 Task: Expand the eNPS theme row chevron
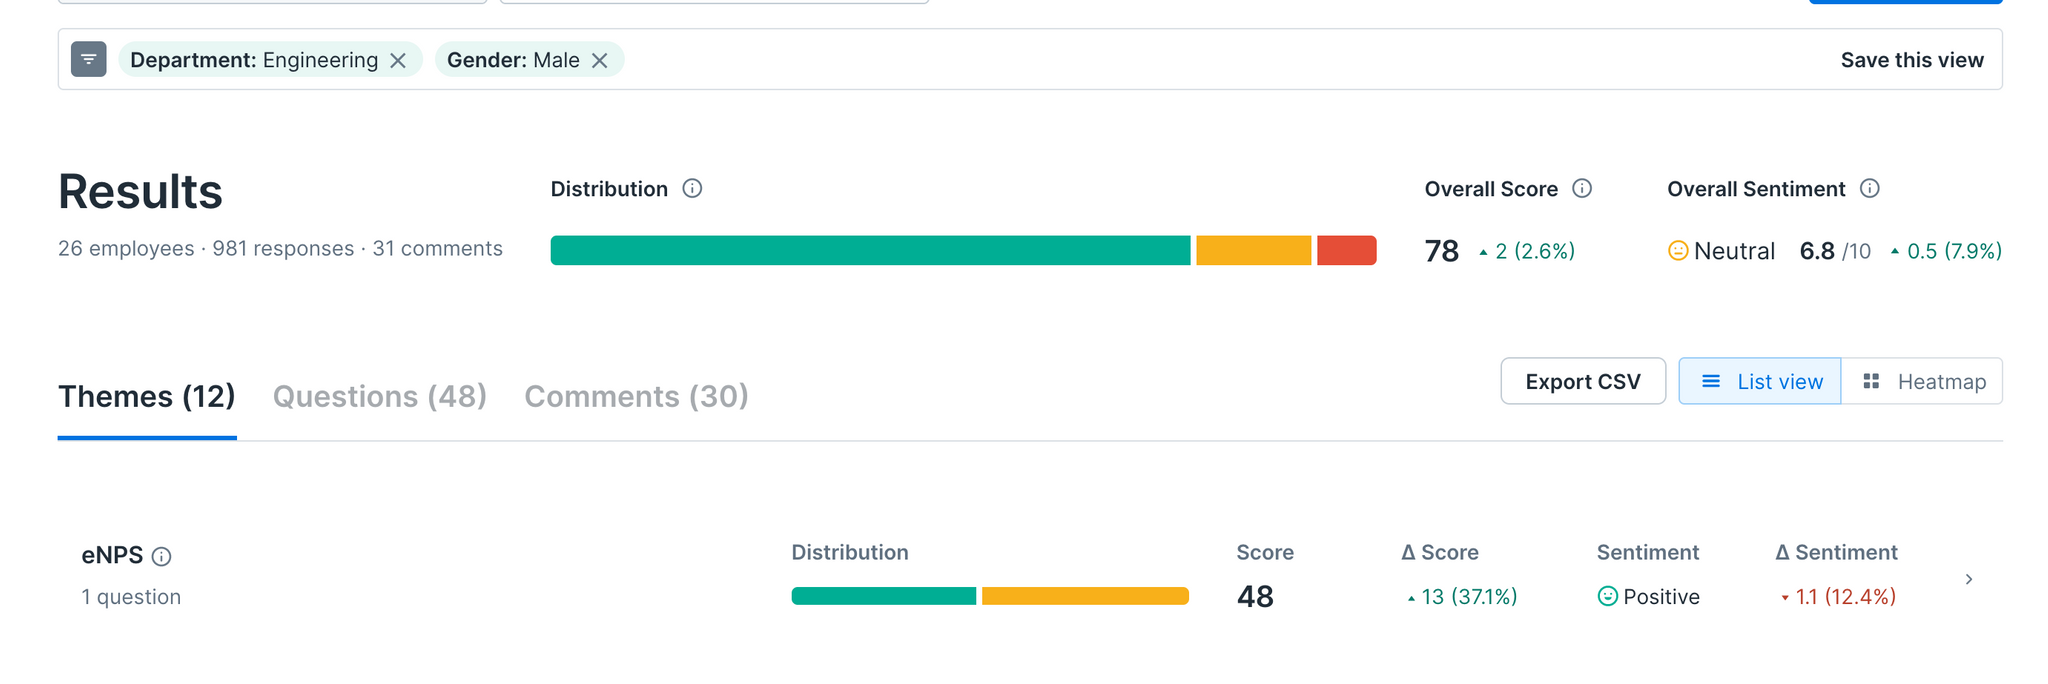tap(1969, 579)
